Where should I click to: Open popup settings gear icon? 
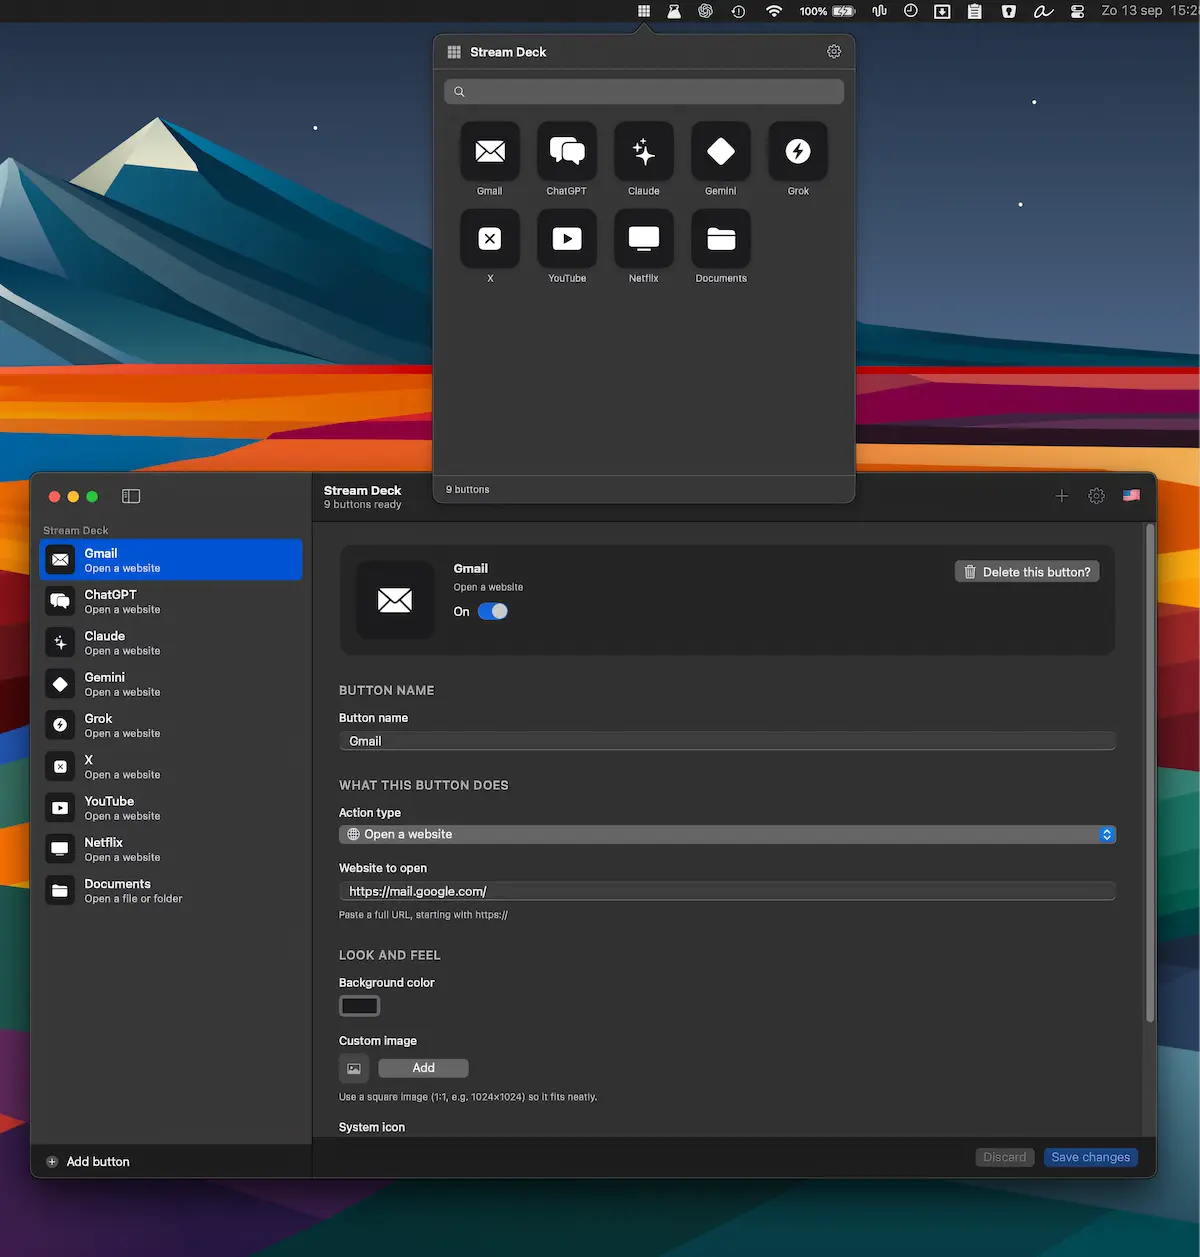(834, 51)
